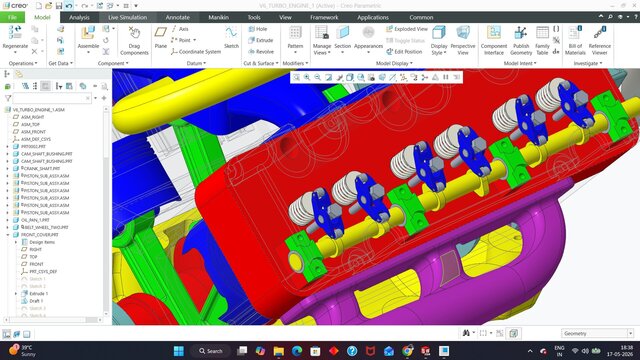
Task: Open the Geometry selection filter combo box
Action: [x=597, y=333]
